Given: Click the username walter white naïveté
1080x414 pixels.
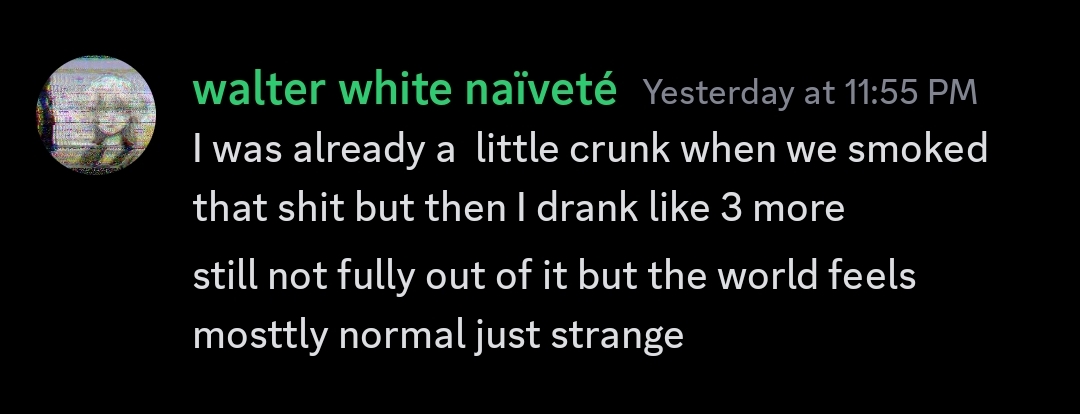Looking at the screenshot, I should click(405, 91).
